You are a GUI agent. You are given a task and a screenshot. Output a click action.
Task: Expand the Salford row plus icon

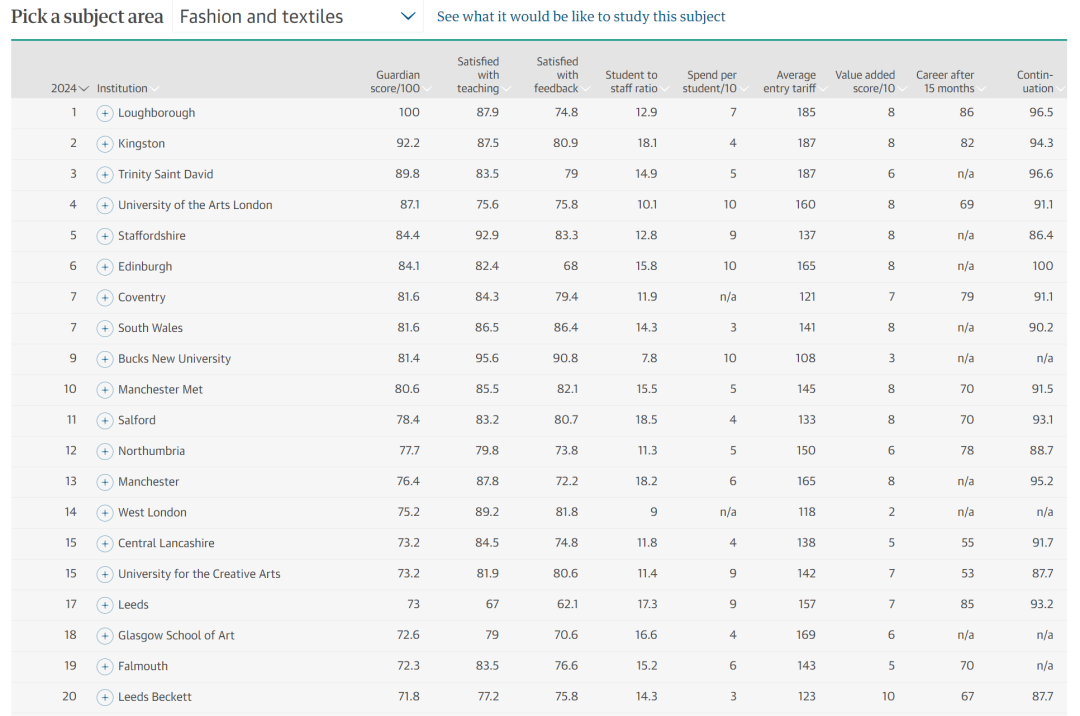(105, 421)
